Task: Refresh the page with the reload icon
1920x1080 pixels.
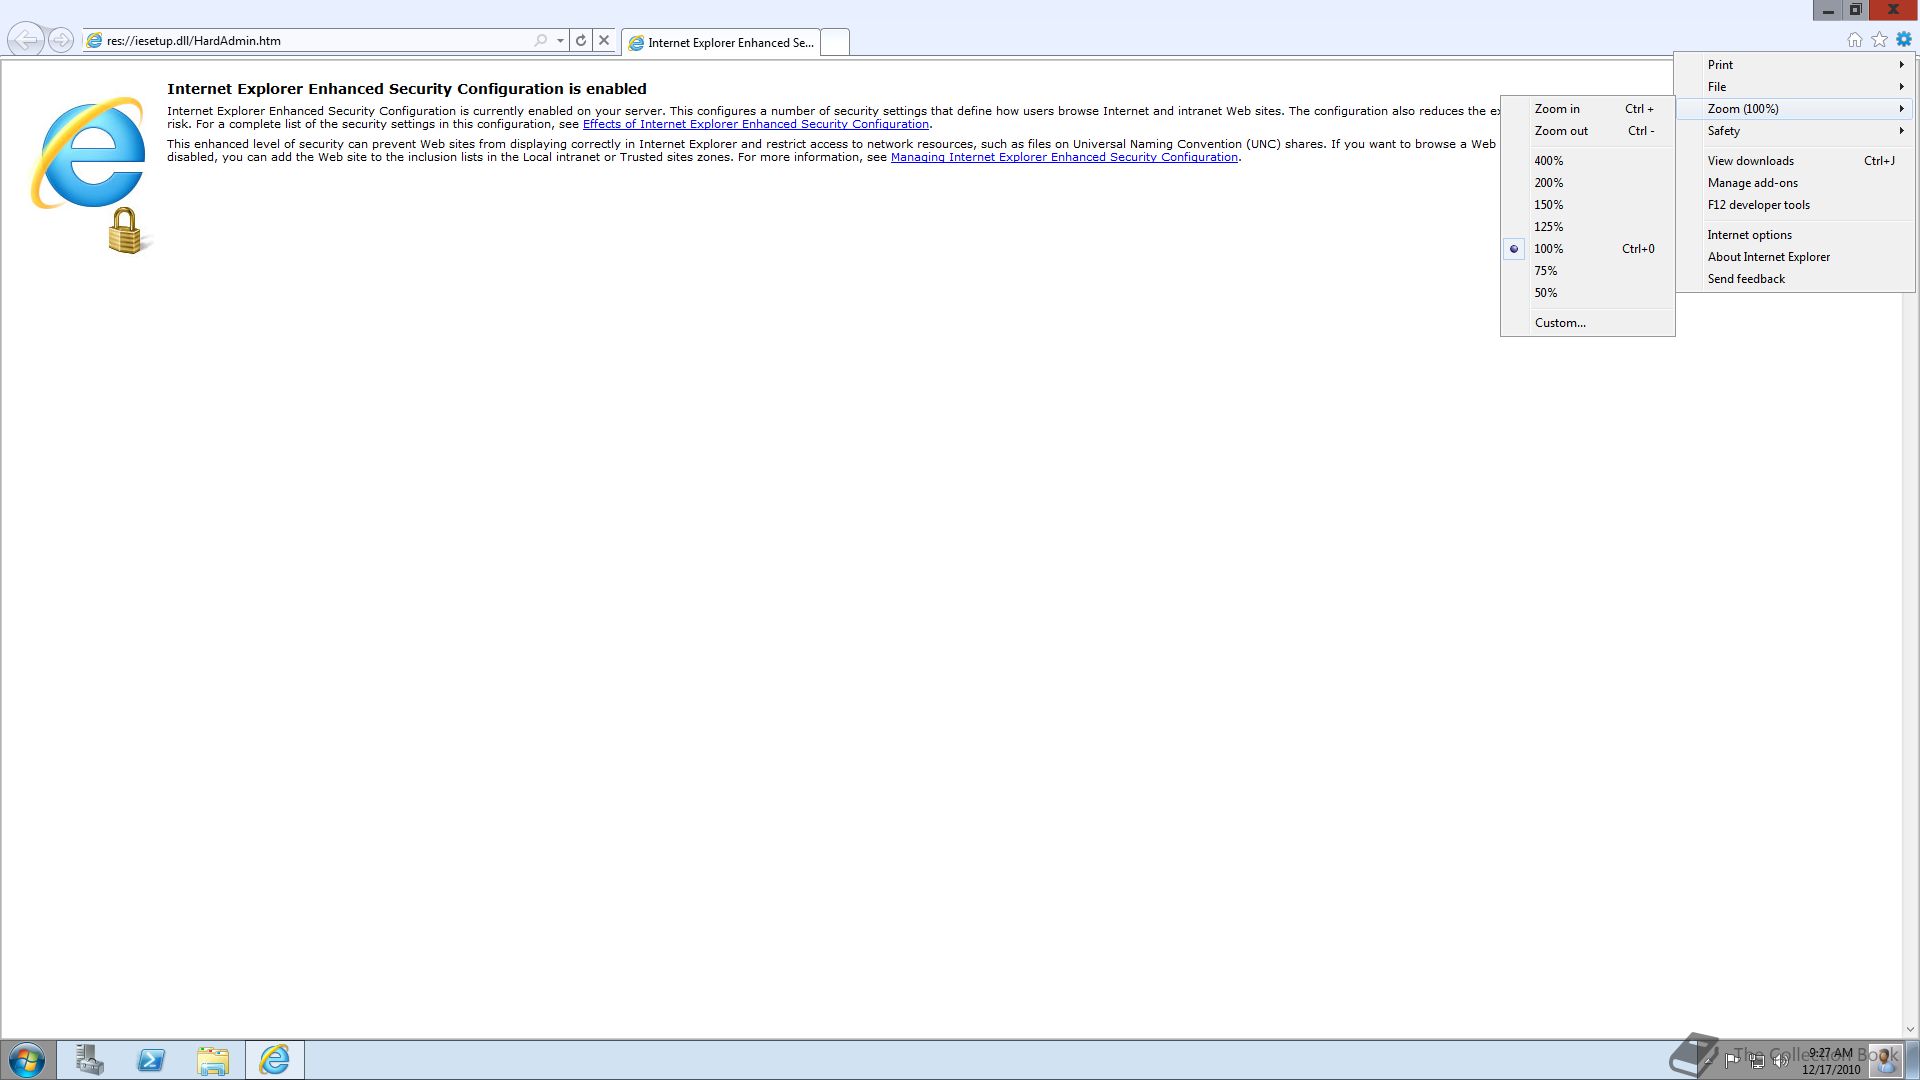Action: (x=581, y=41)
